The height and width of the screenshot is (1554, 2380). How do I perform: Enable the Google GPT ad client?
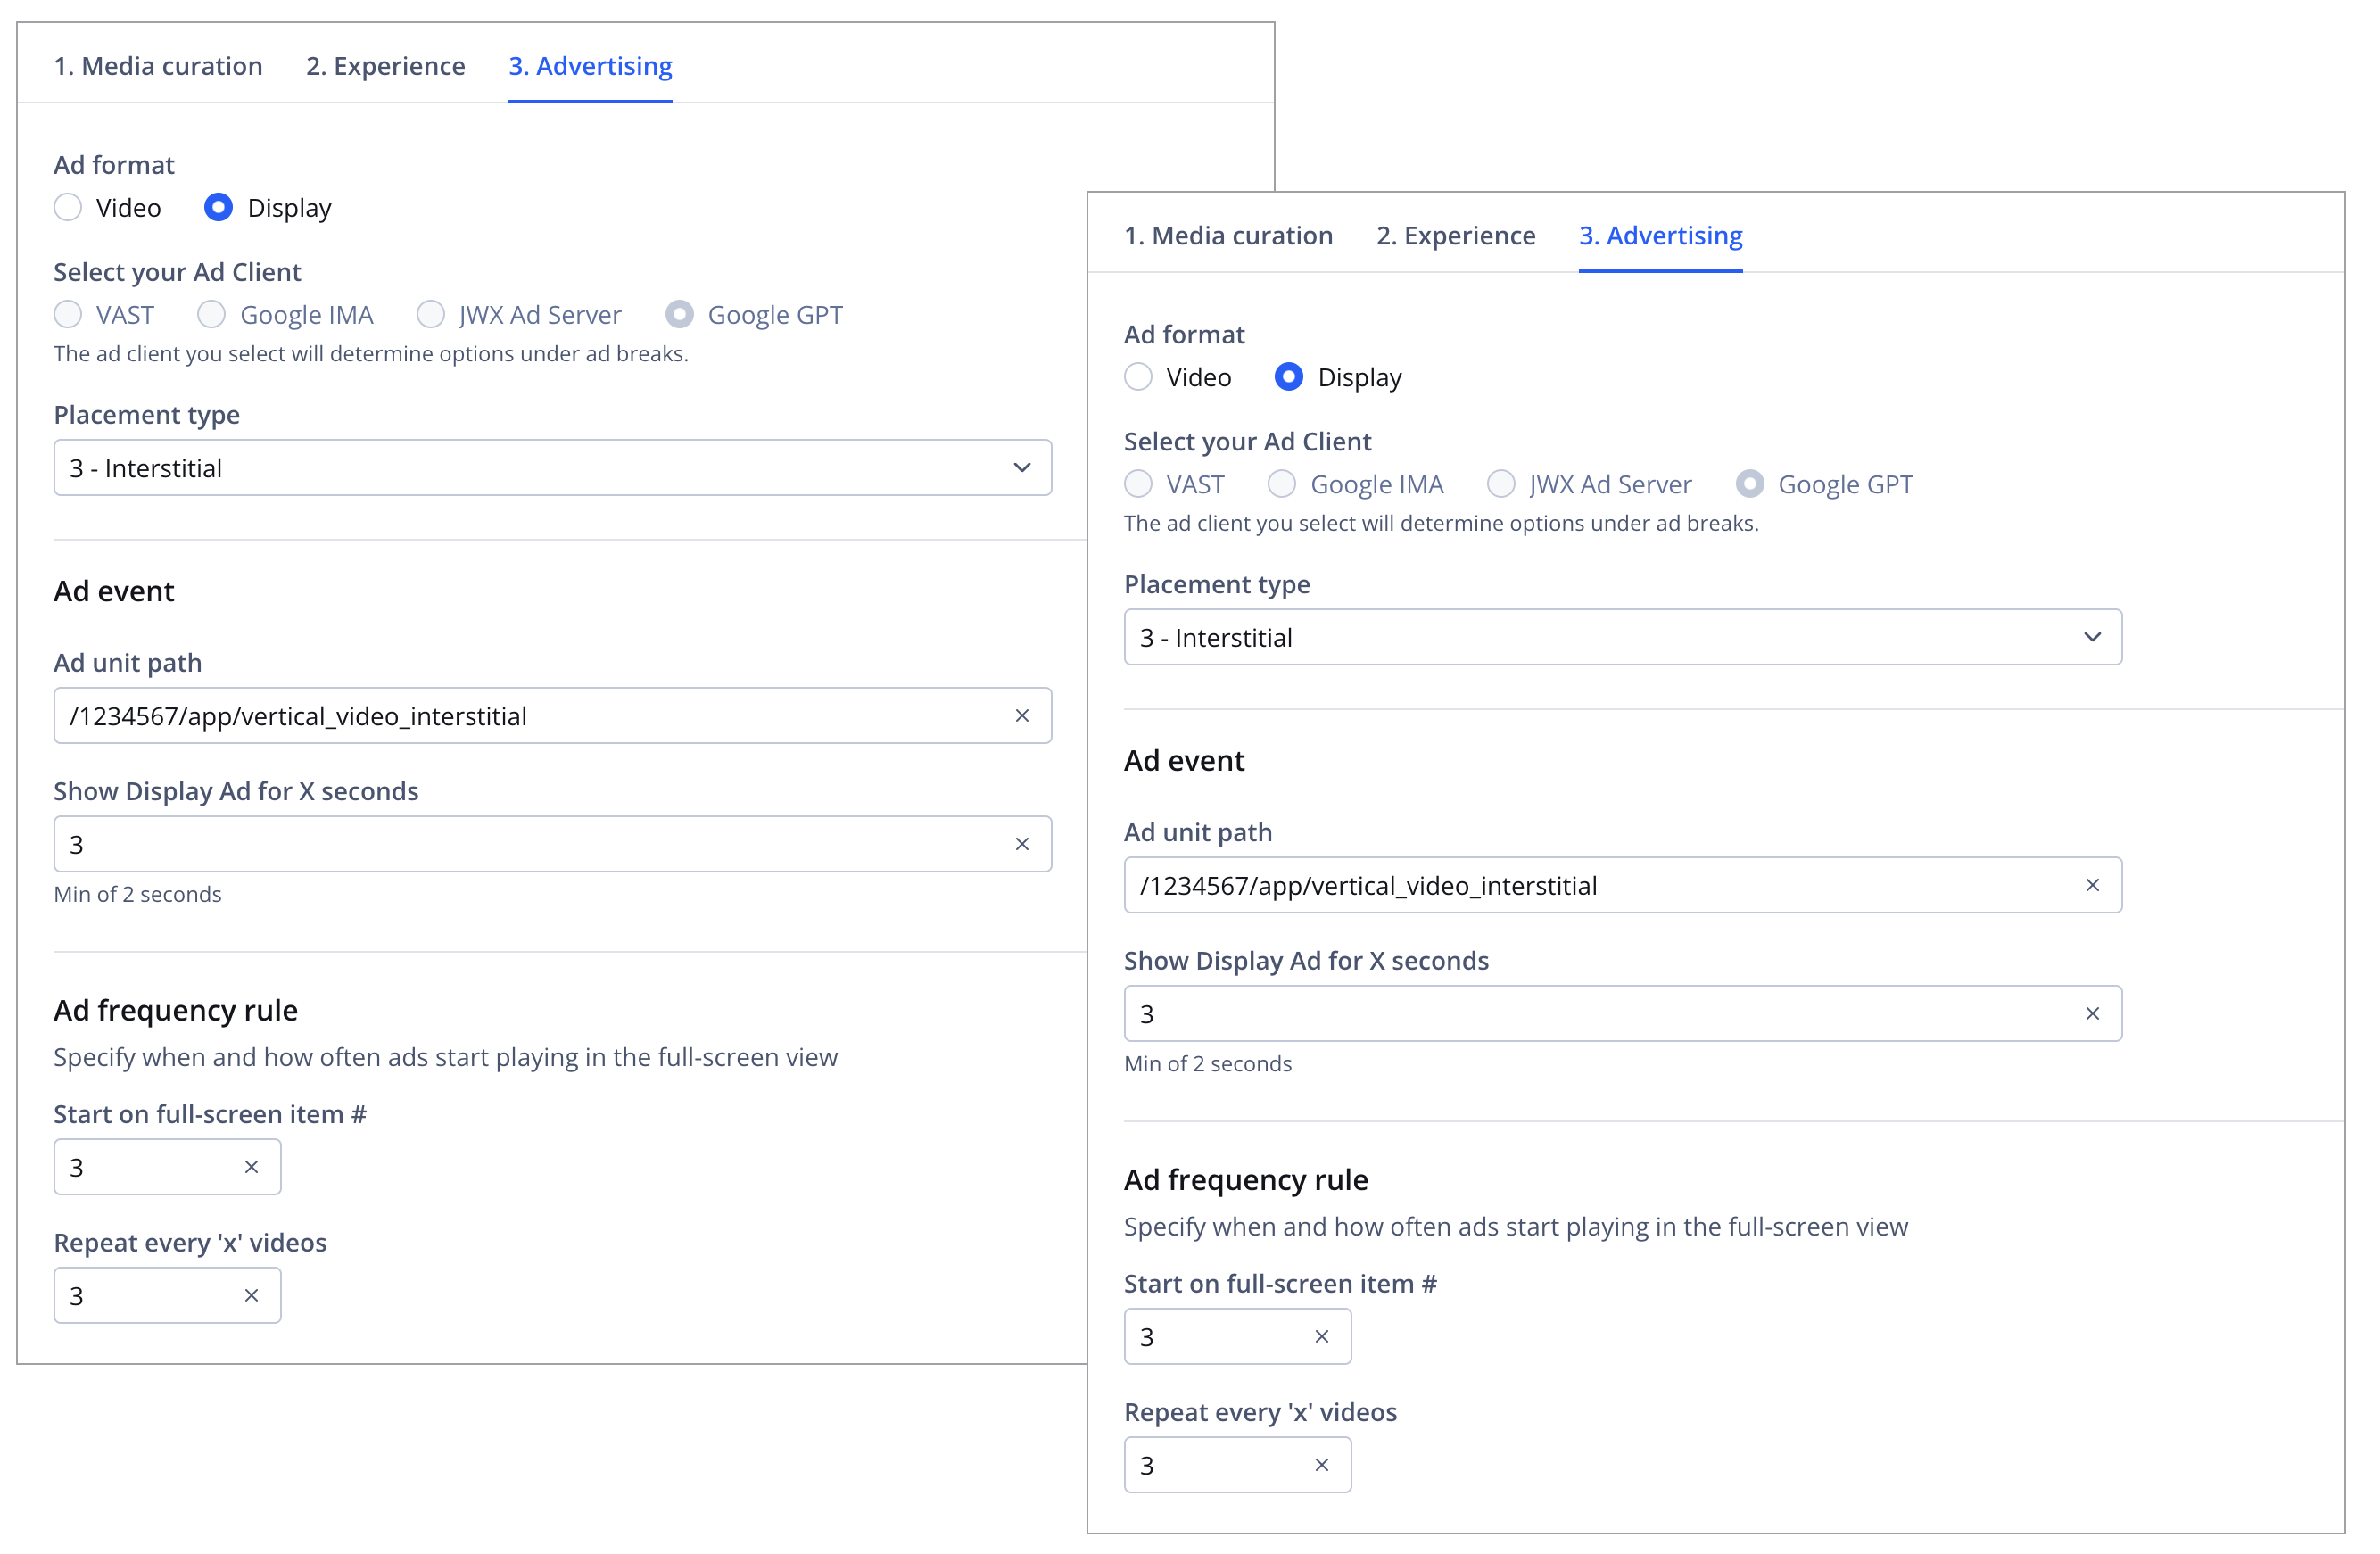[680, 314]
